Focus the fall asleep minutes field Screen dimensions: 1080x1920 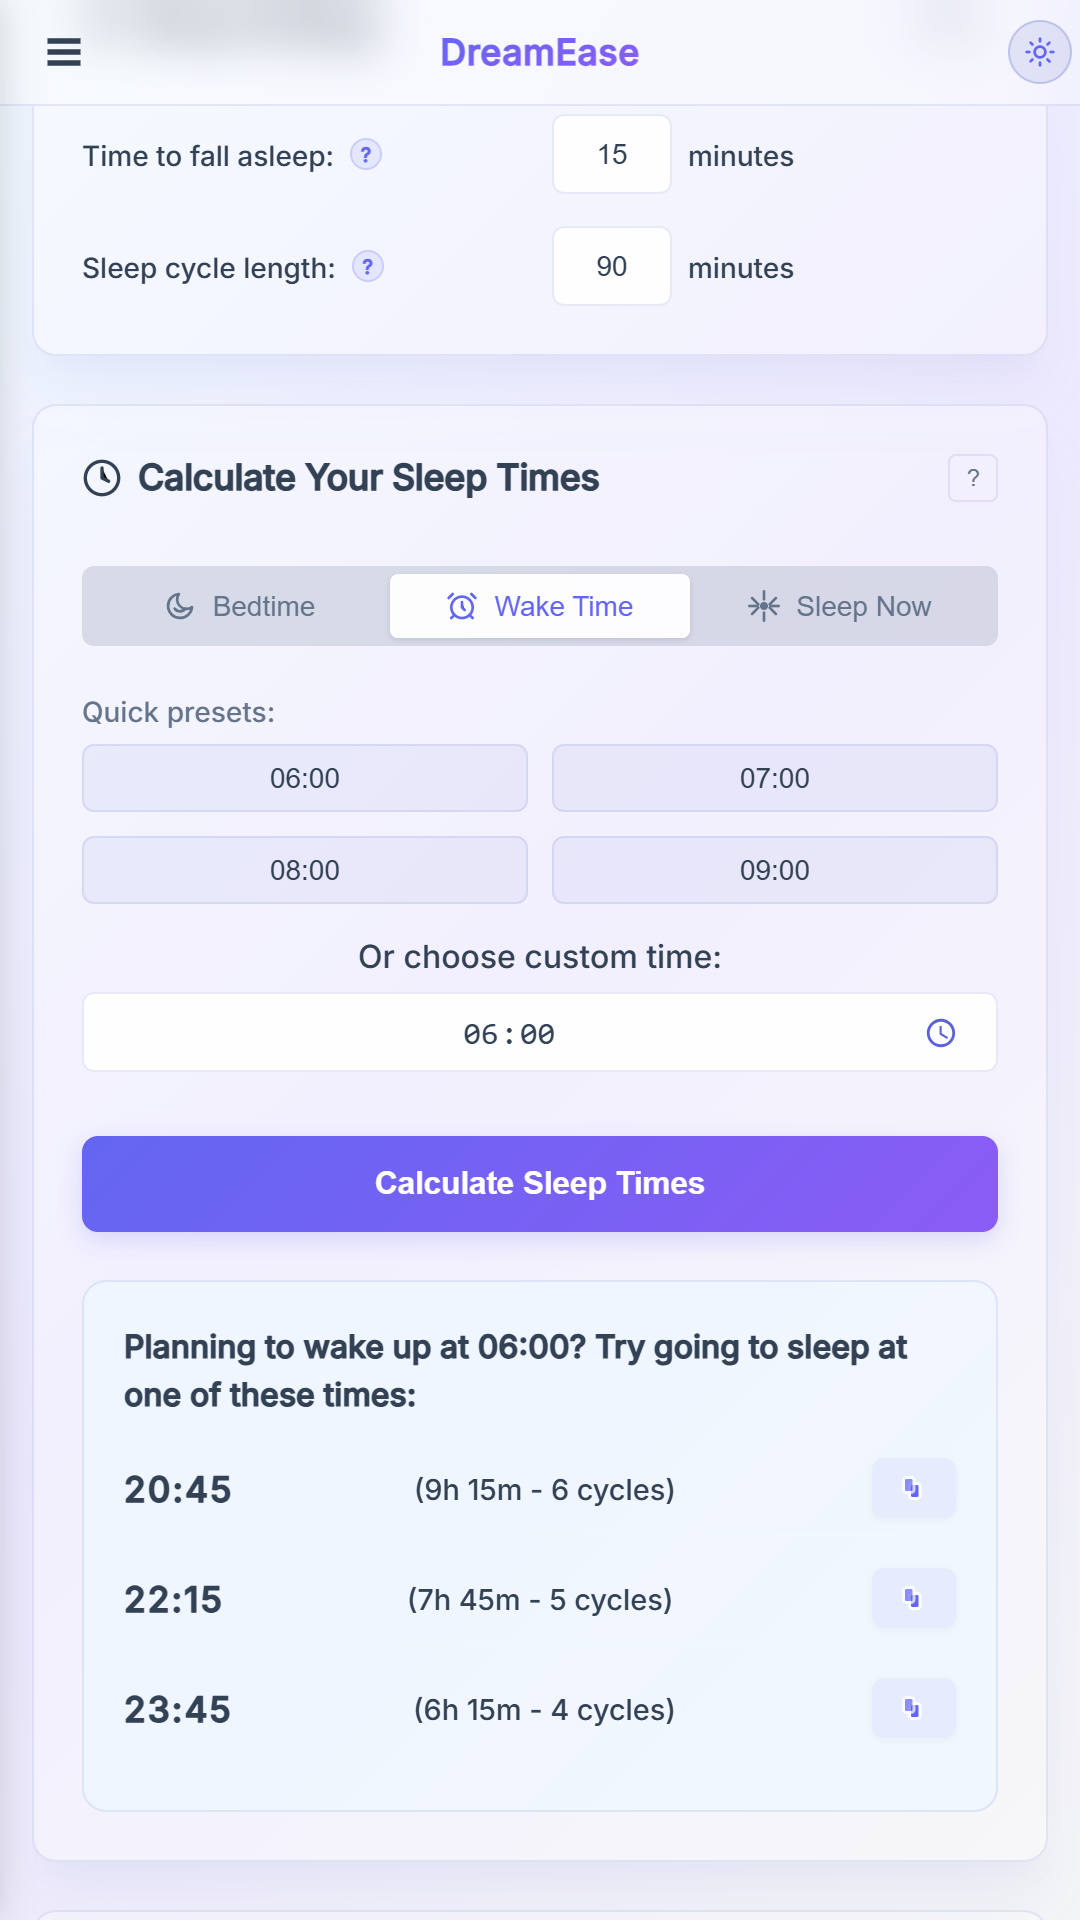click(612, 154)
